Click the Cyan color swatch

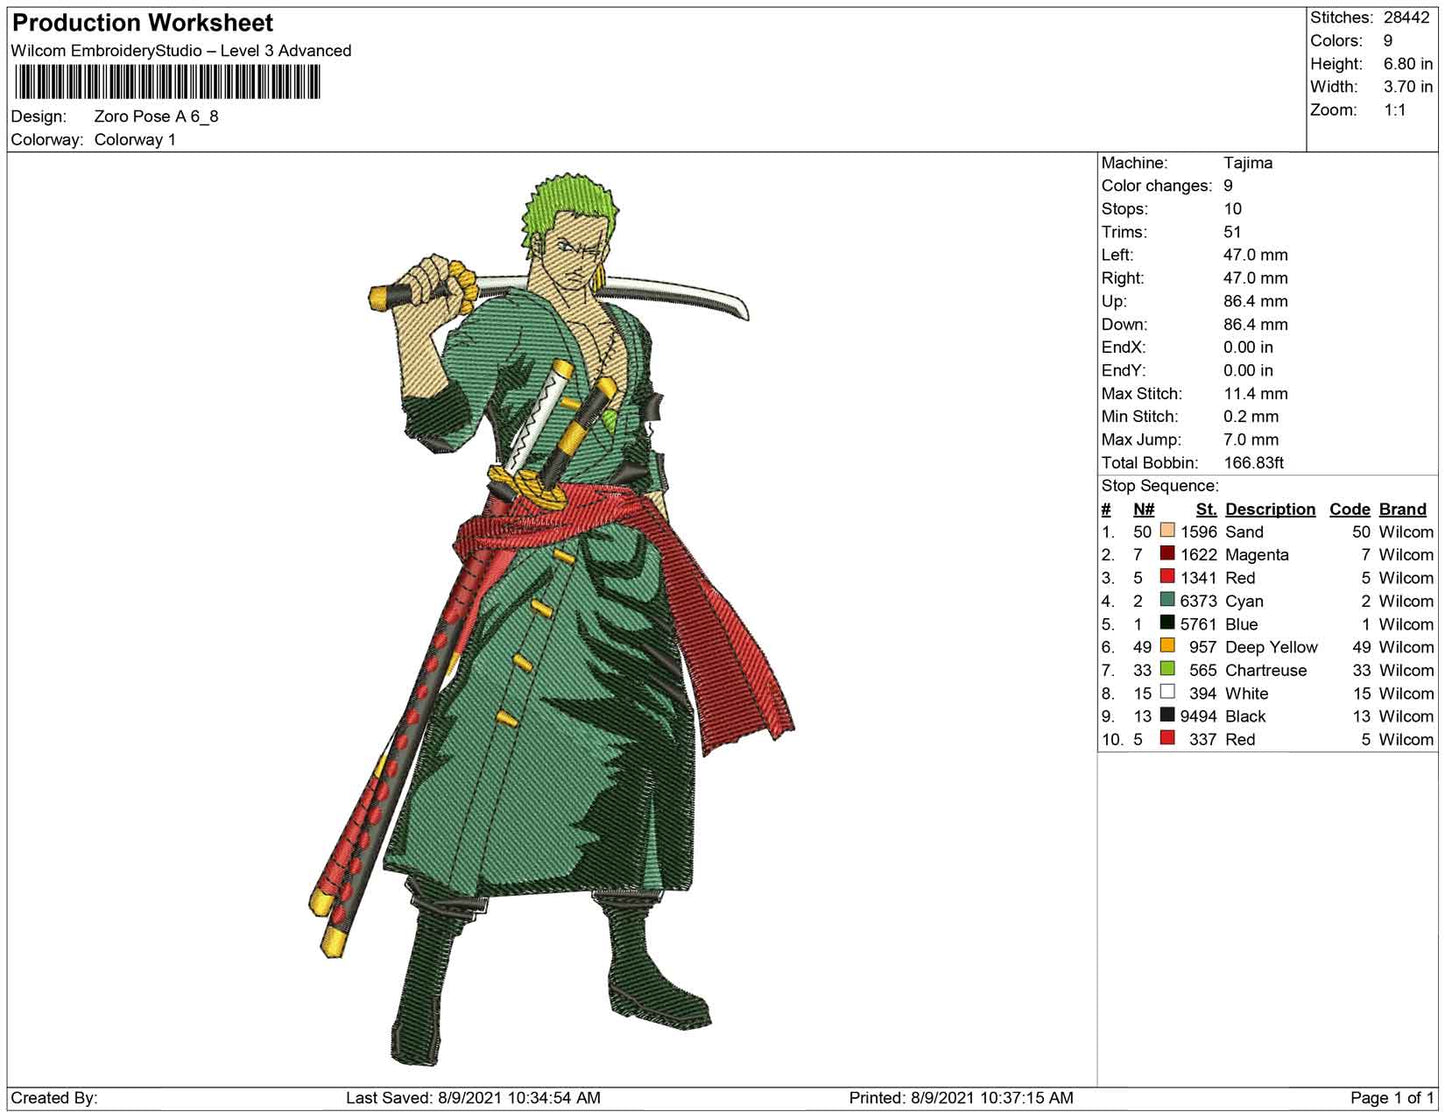point(1167,600)
